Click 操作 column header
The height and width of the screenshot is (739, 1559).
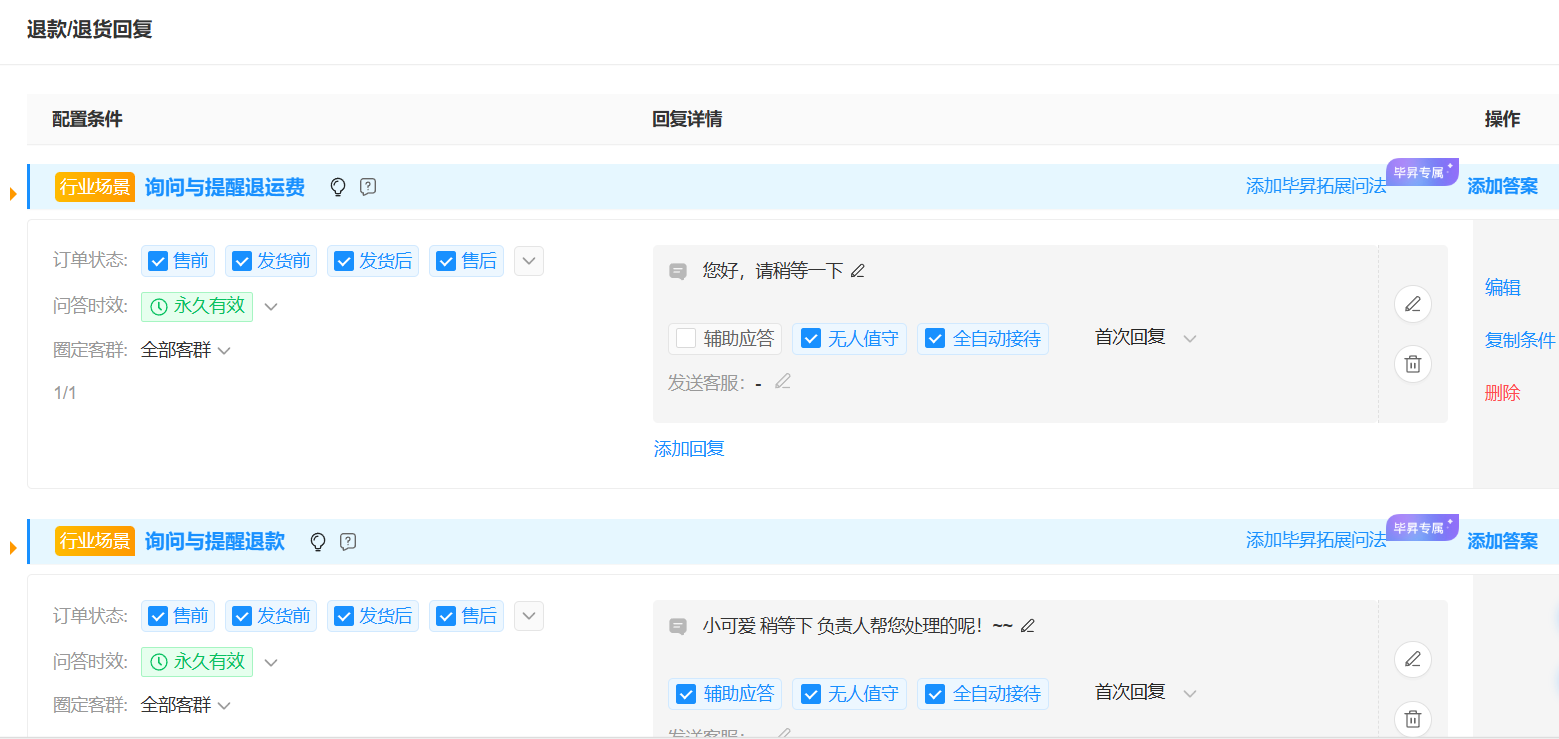1502,119
